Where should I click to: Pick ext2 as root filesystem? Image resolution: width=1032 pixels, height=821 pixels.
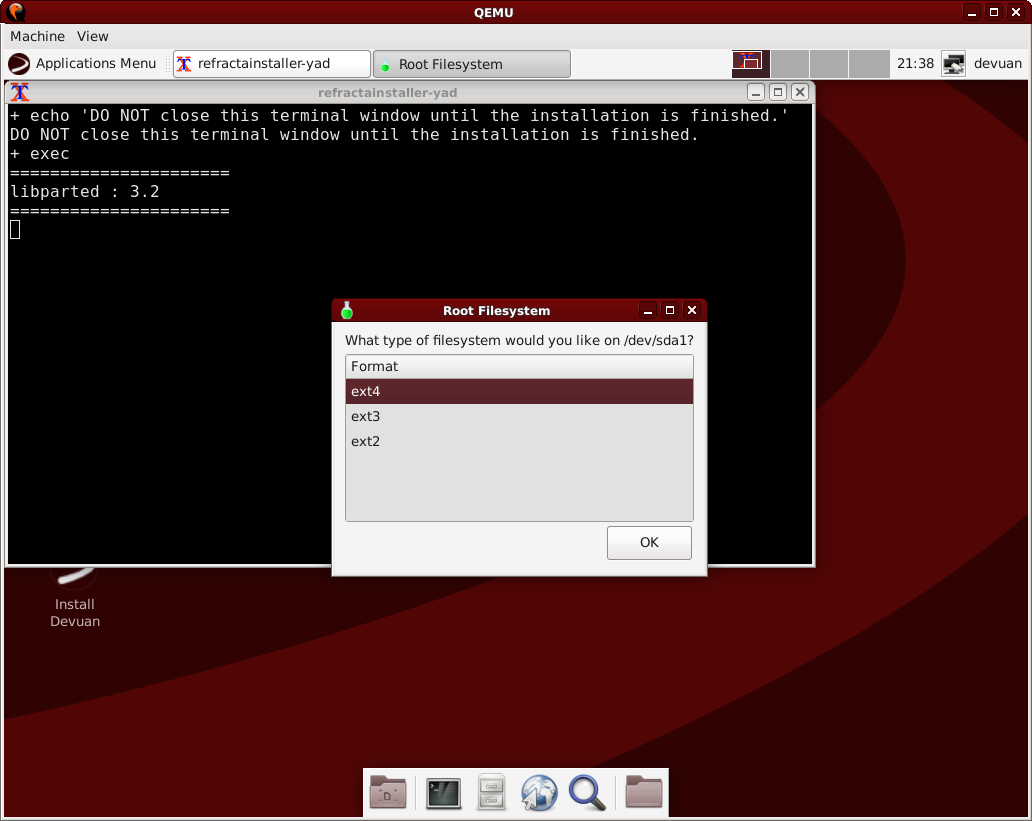coord(518,442)
